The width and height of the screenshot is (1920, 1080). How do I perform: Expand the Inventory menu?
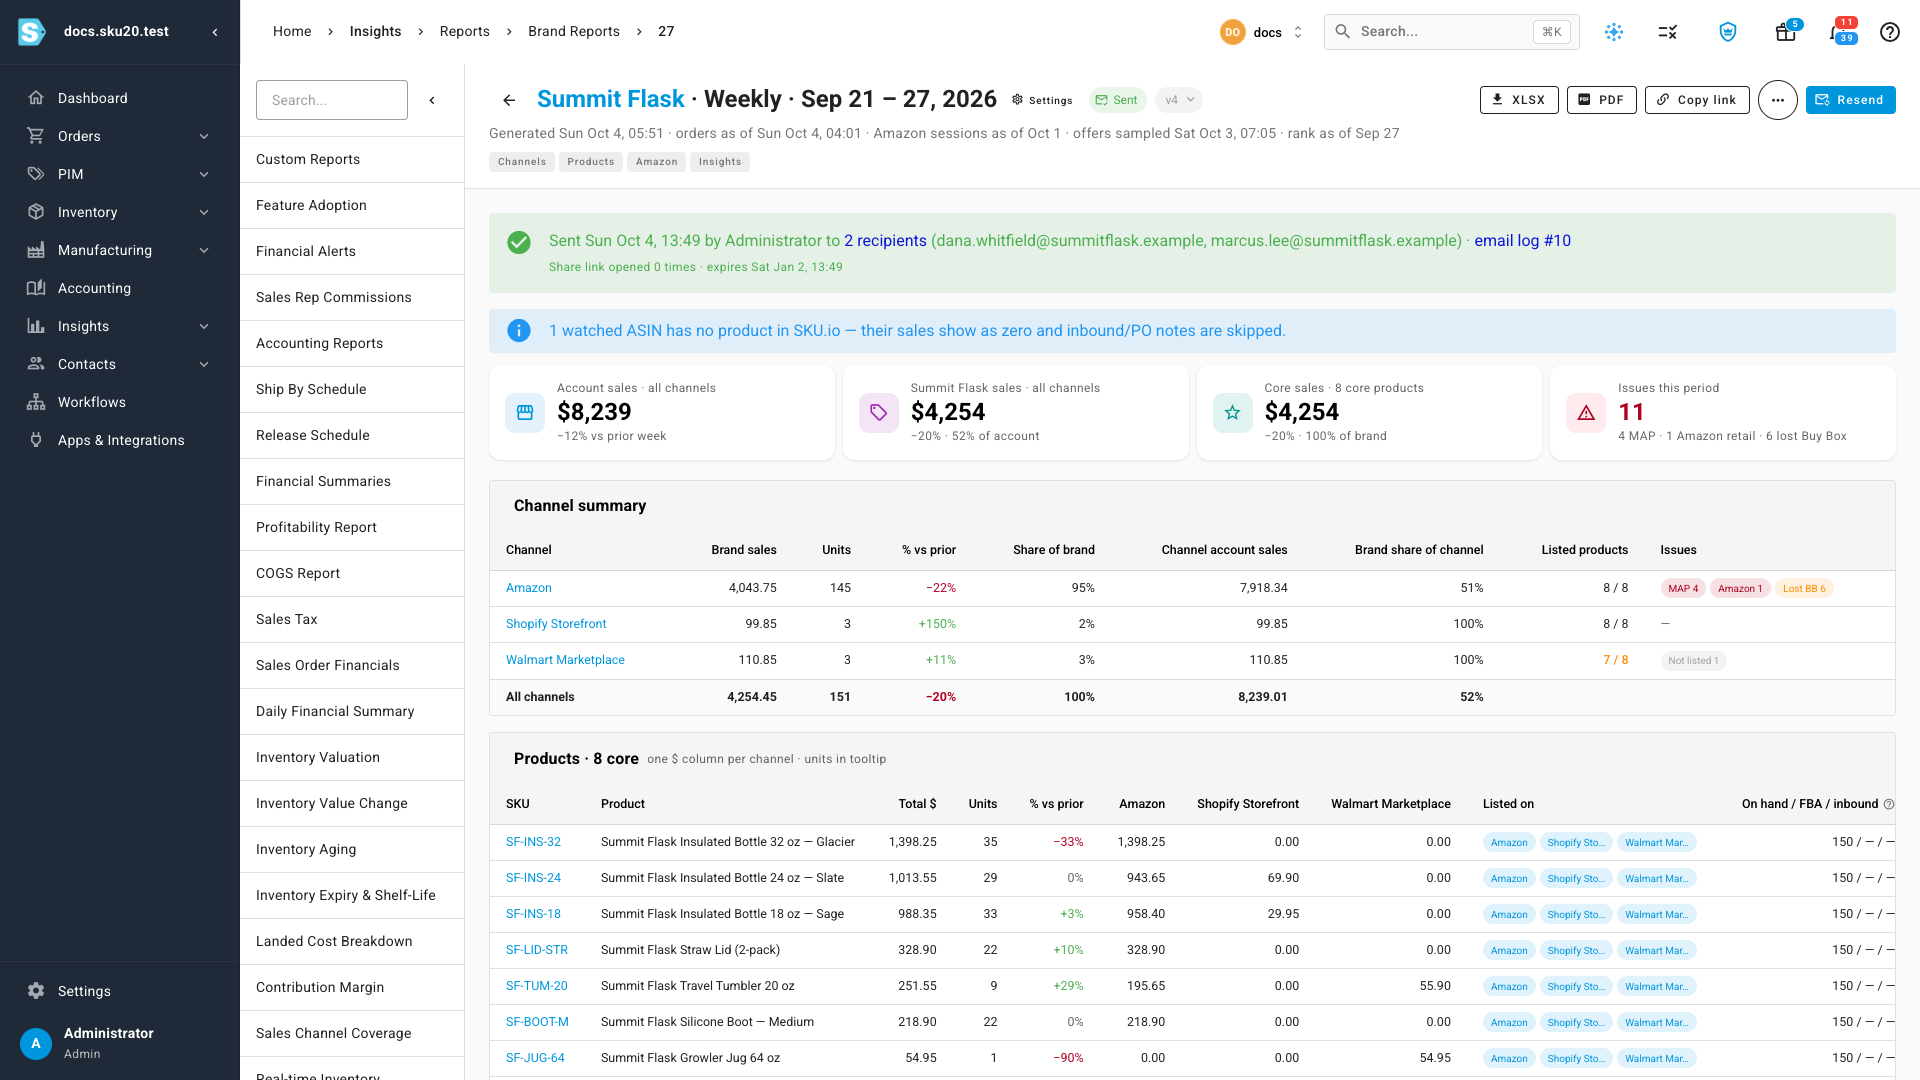pyautogui.click(x=204, y=212)
